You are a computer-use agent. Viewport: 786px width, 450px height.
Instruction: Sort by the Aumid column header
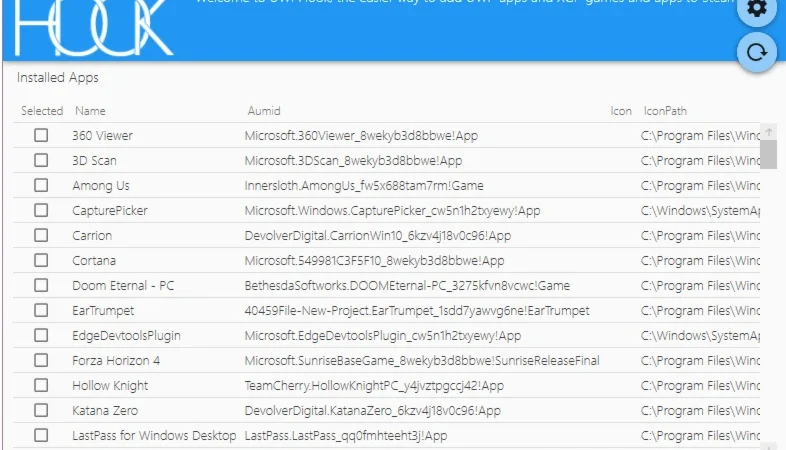[x=264, y=111]
